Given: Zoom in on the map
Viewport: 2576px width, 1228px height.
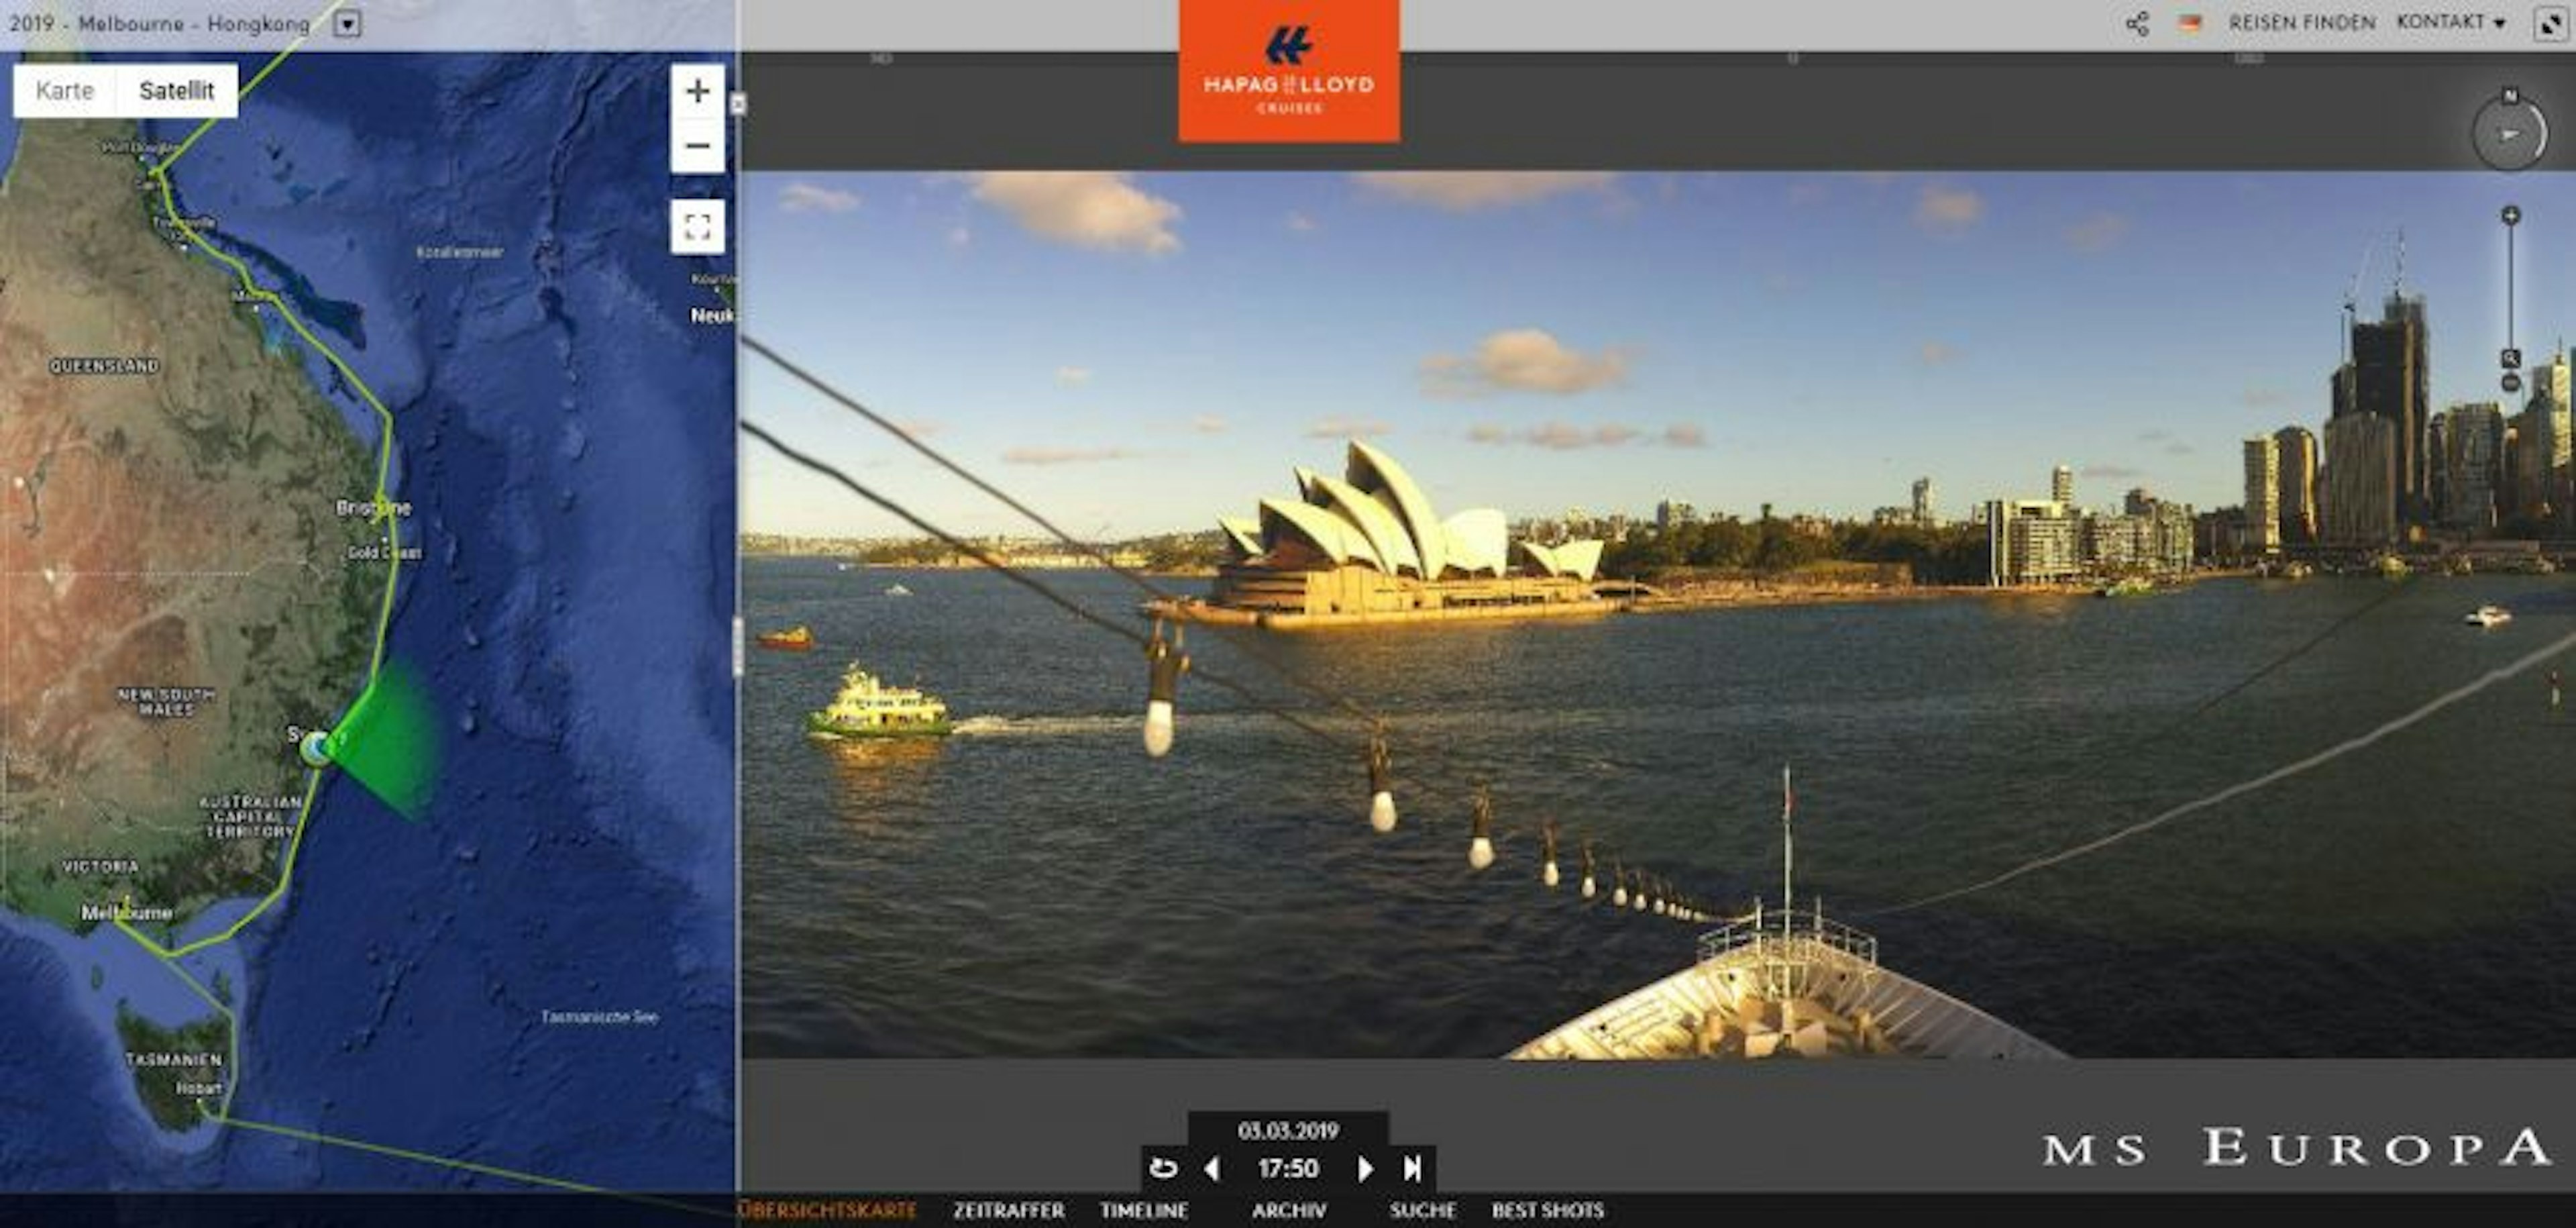Looking at the screenshot, I should (x=697, y=91).
